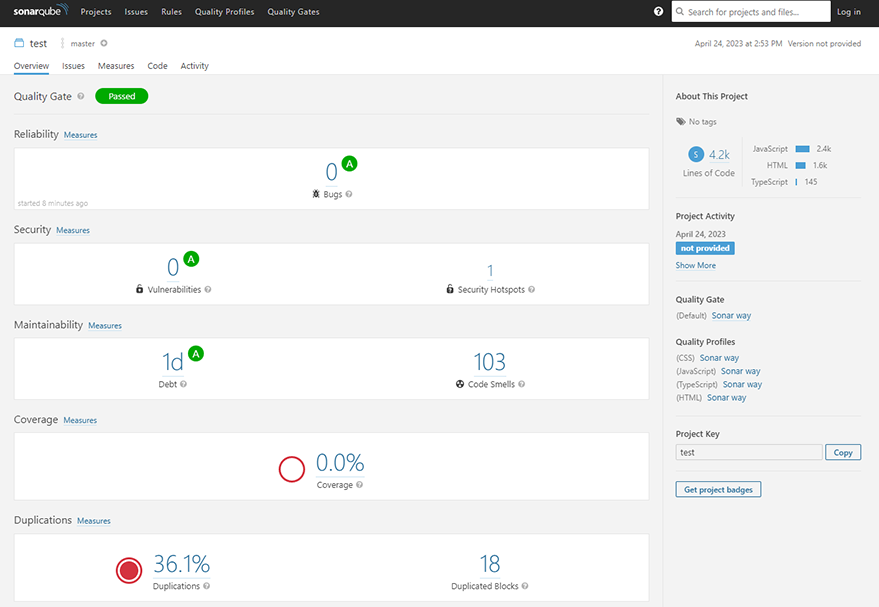Switch to the Measures tab
Image resolution: width=879 pixels, height=607 pixels.
pyautogui.click(x=116, y=66)
